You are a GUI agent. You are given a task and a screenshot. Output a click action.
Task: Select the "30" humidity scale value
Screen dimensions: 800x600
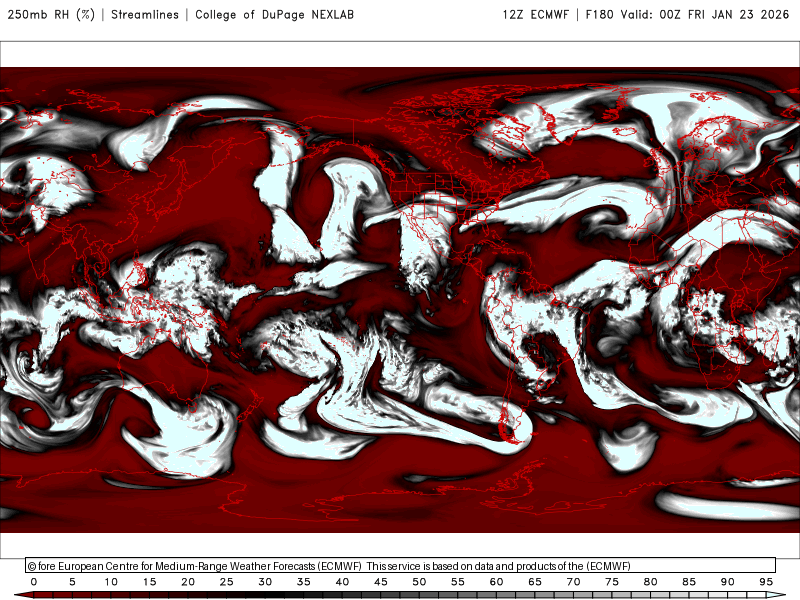click(x=265, y=582)
